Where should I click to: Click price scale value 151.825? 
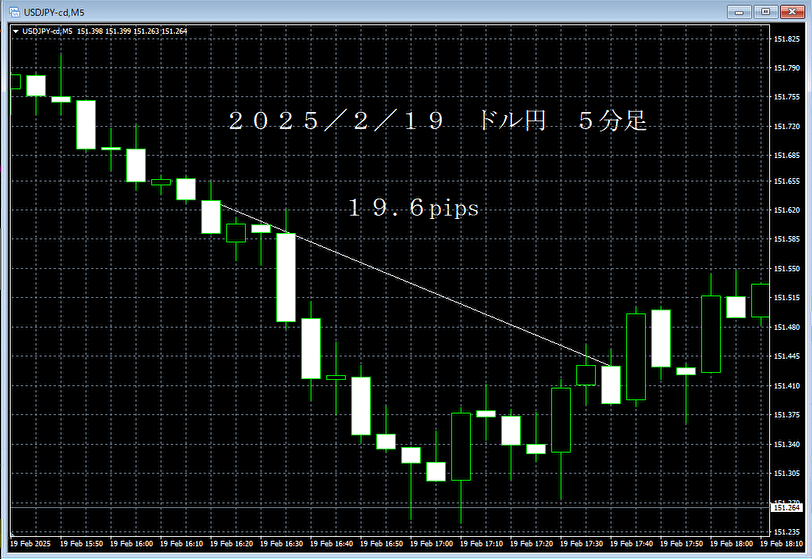click(787, 39)
